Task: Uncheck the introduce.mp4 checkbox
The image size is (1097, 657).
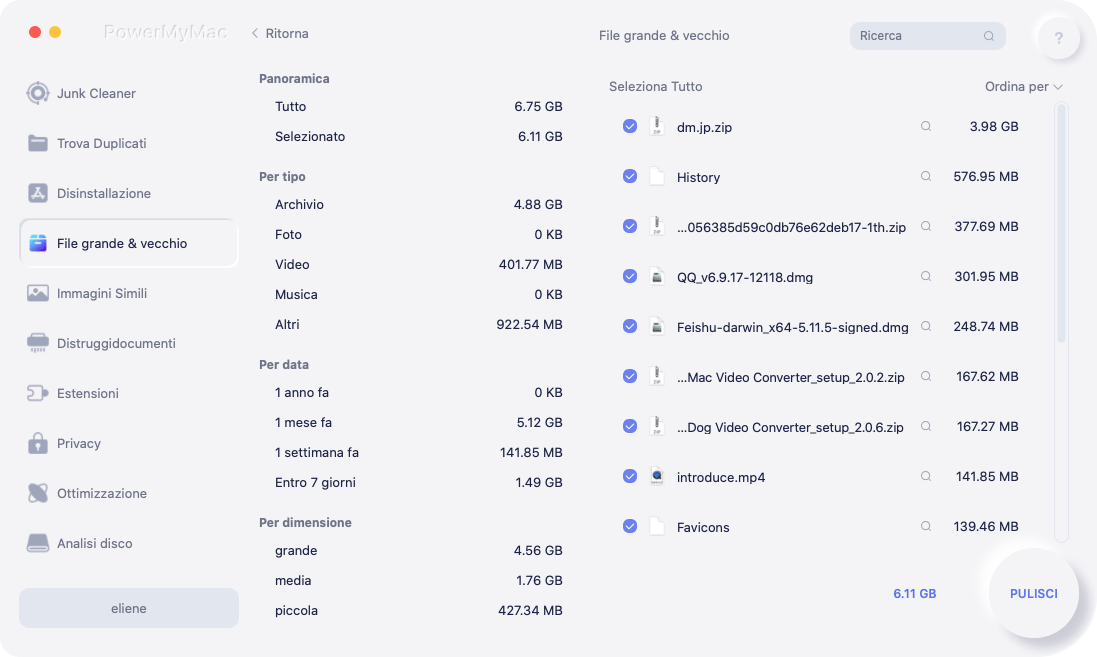Action: (630, 476)
